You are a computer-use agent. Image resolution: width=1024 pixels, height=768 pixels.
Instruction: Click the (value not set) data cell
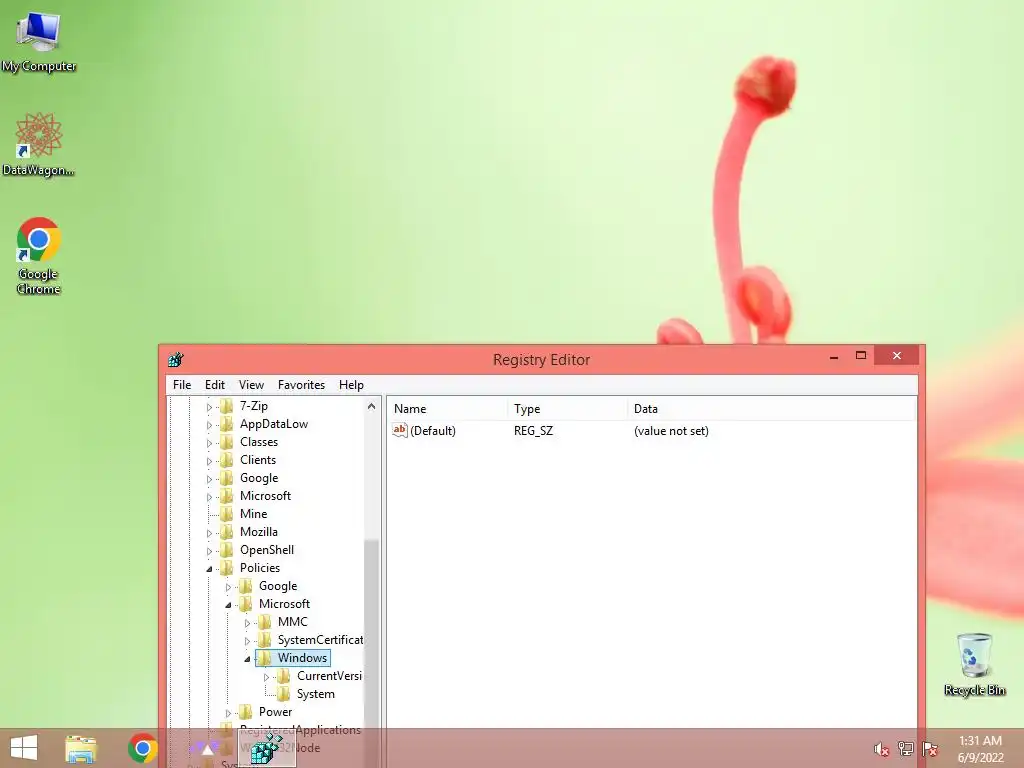671,430
